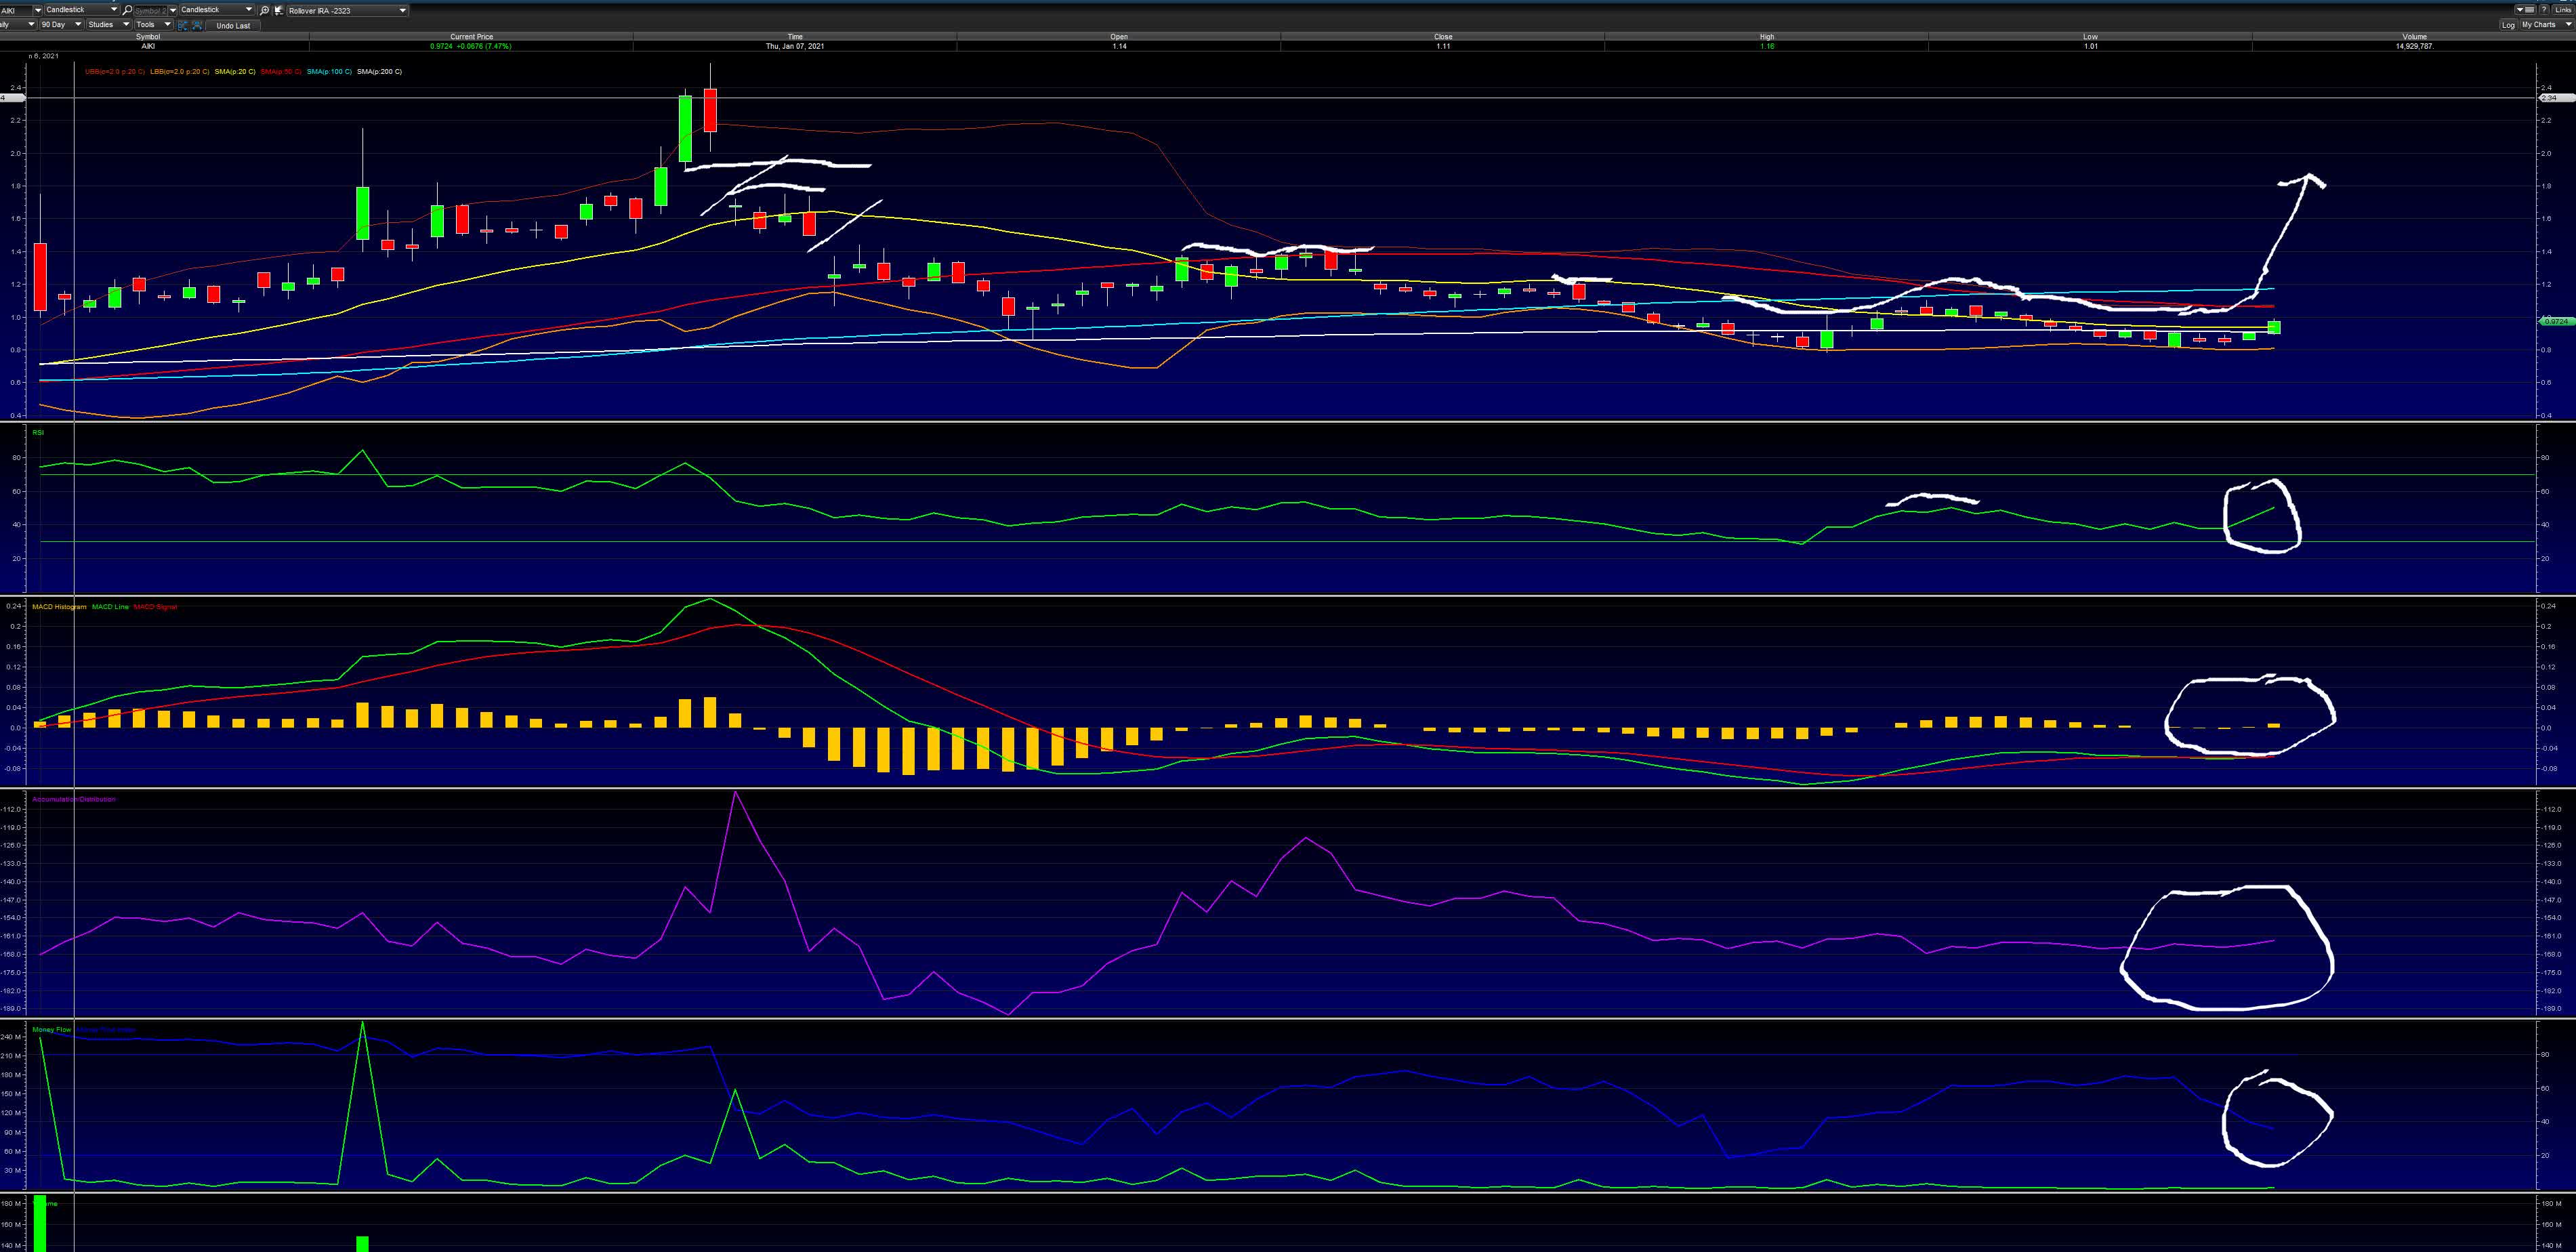Click the 0.9724 +0.0676 (7.47%) price value
The image size is (2576, 1252).
coord(471,46)
